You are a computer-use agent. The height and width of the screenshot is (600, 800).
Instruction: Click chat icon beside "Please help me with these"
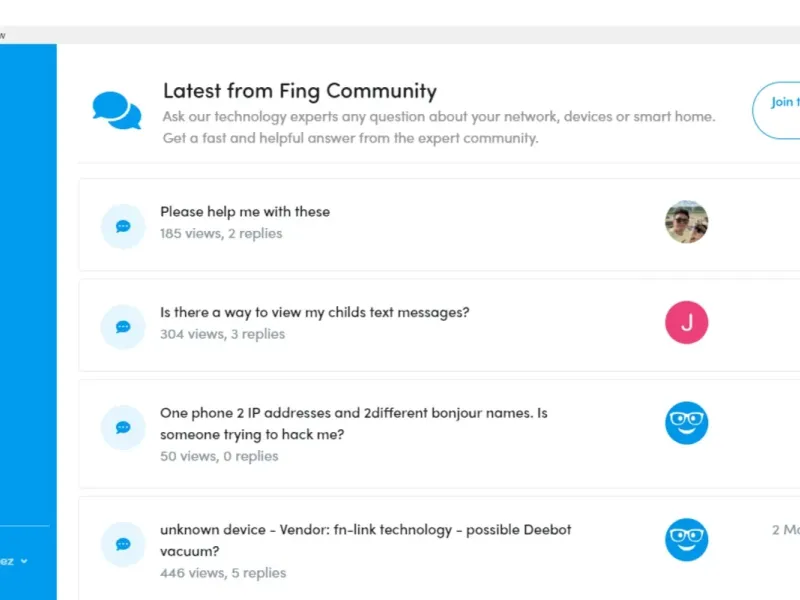click(123, 226)
